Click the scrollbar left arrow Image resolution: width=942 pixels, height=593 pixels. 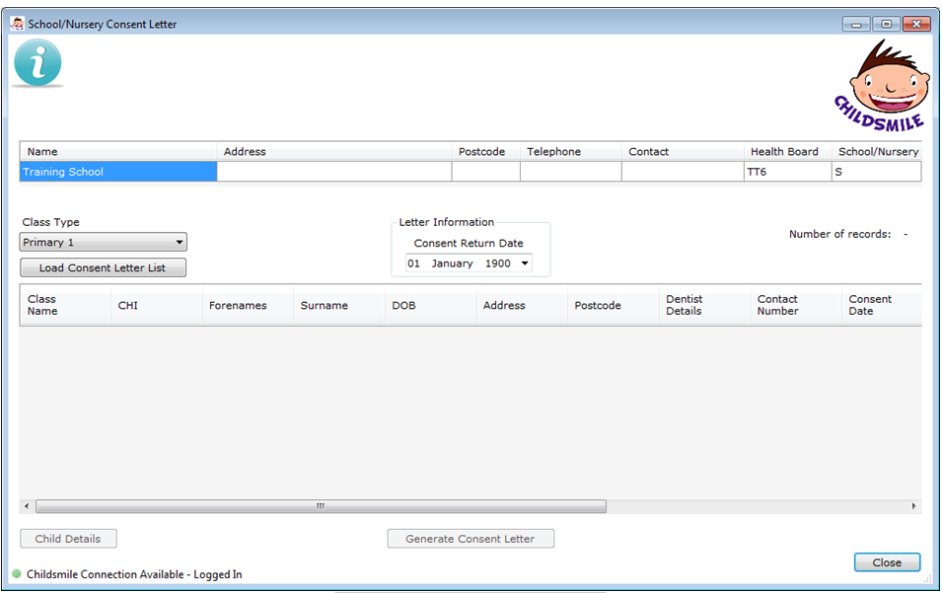click(27, 507)
